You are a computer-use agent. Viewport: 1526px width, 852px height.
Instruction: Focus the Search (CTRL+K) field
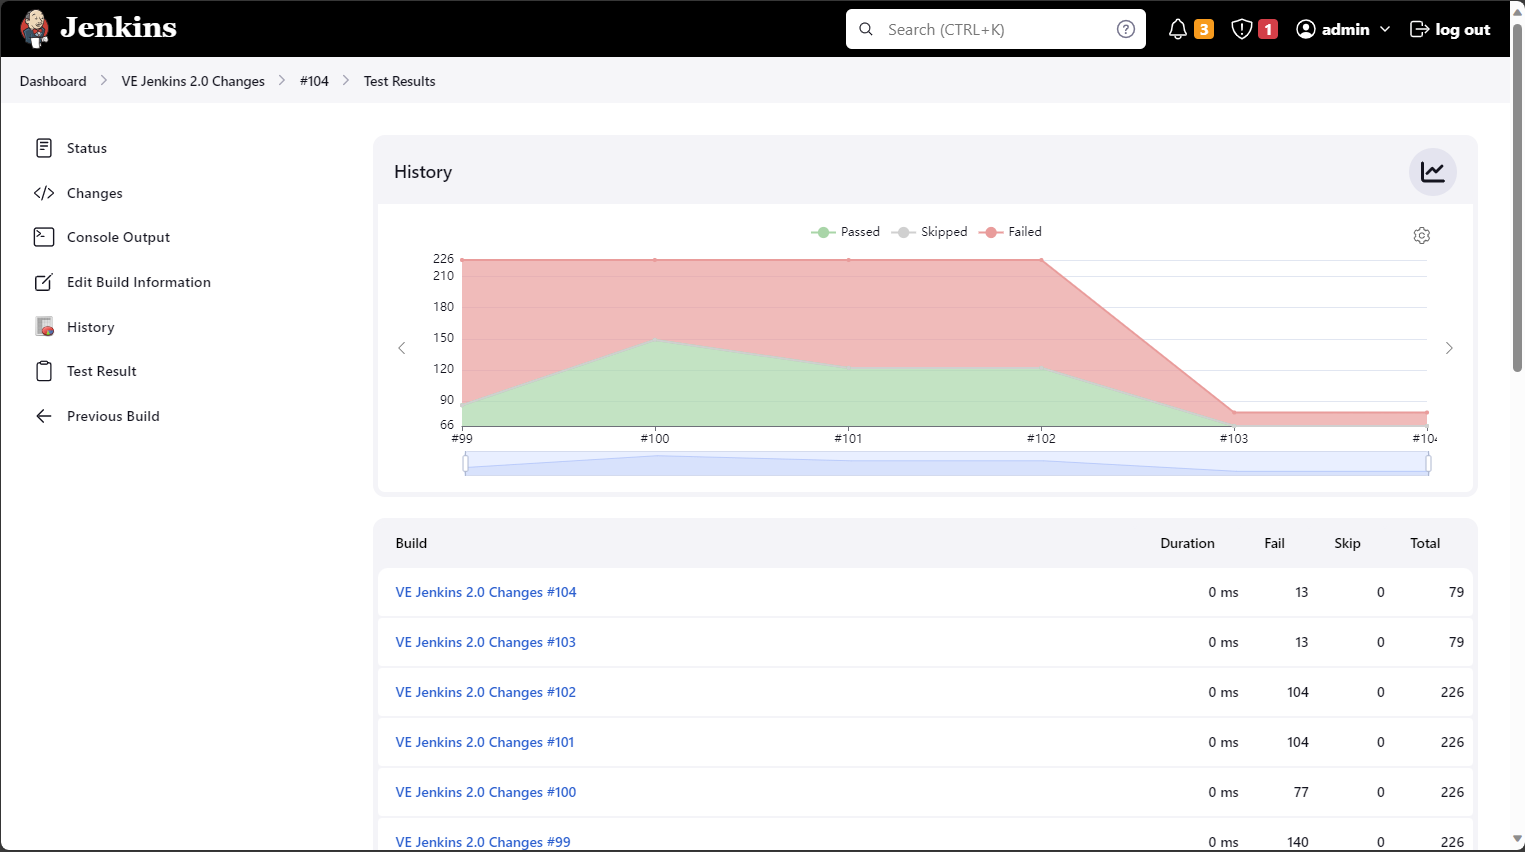(x=996, y=30)
